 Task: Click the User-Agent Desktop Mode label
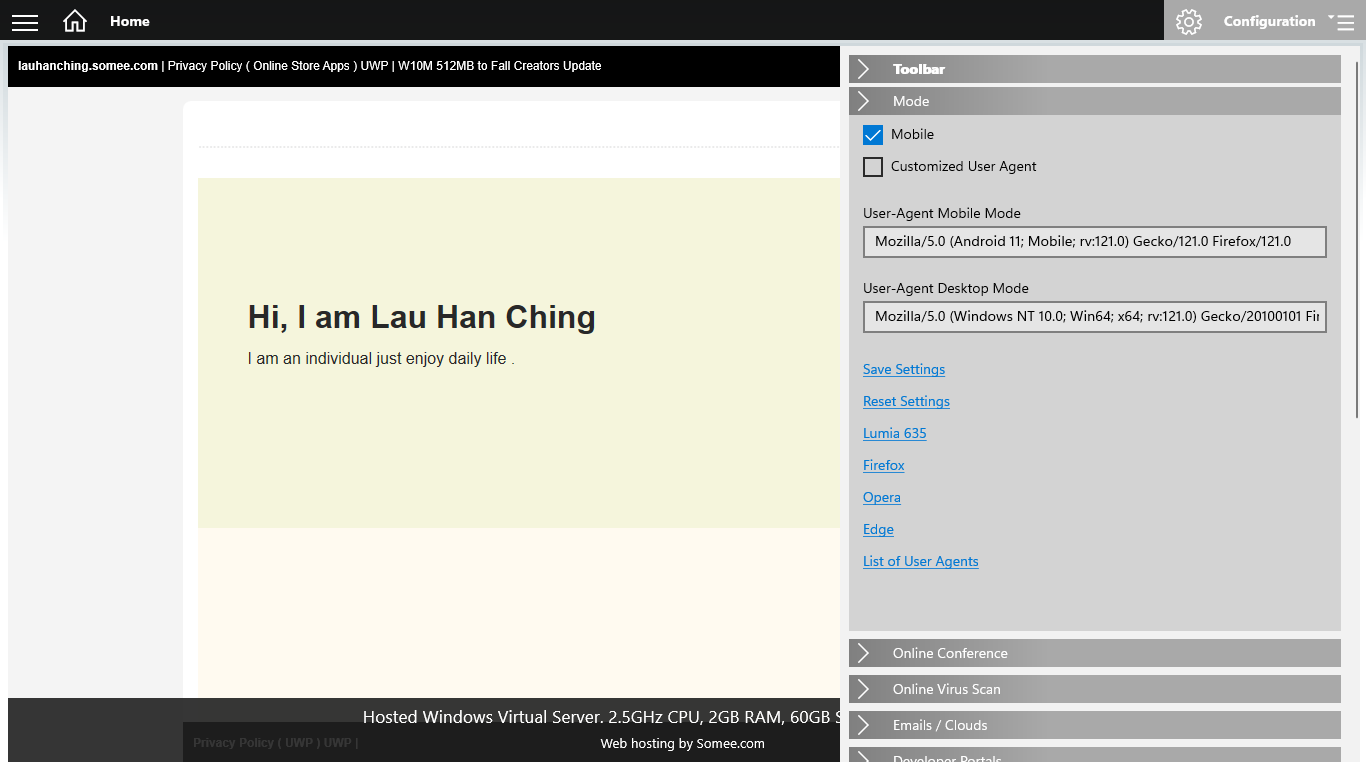click(946, 288)
